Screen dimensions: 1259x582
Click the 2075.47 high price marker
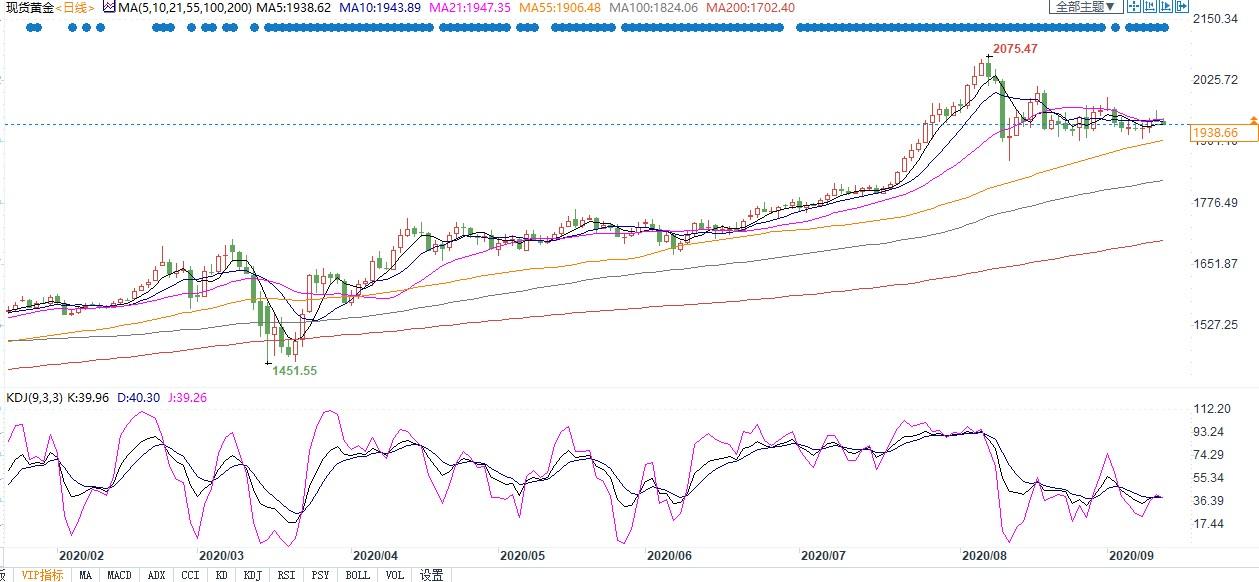tap(1017, 48)
